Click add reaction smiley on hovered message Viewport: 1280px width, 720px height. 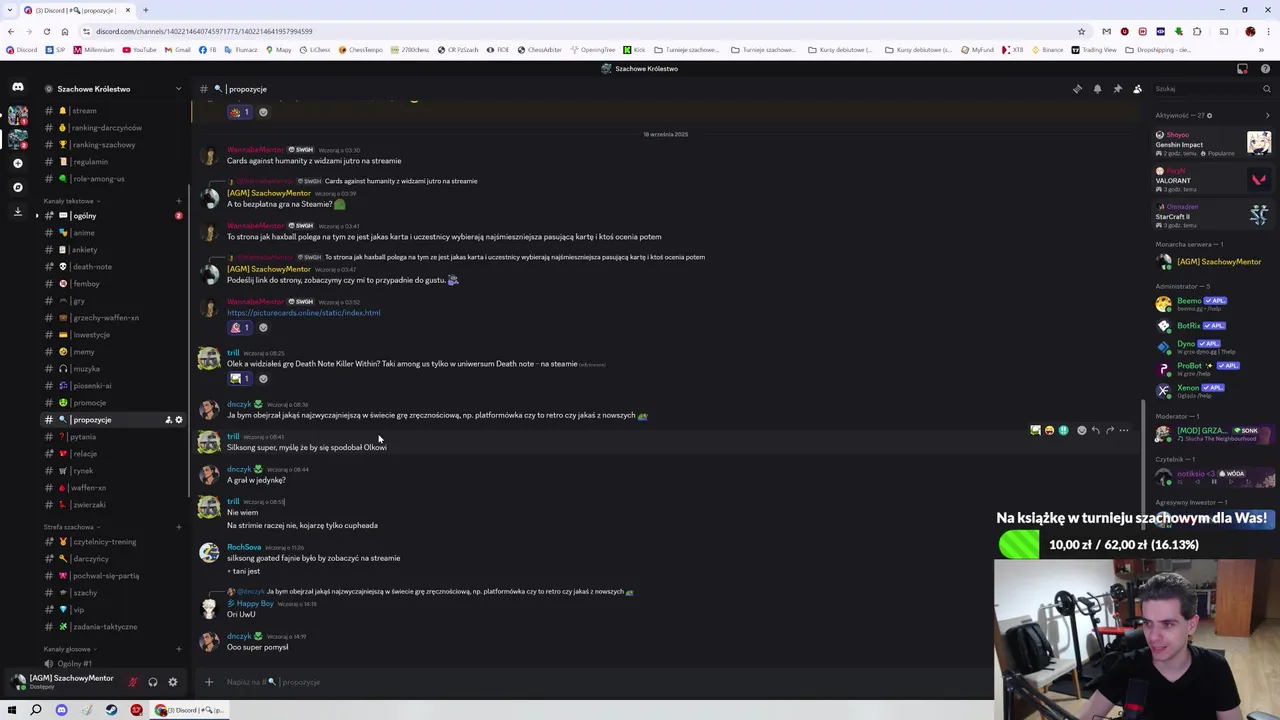coord(1081,430)
